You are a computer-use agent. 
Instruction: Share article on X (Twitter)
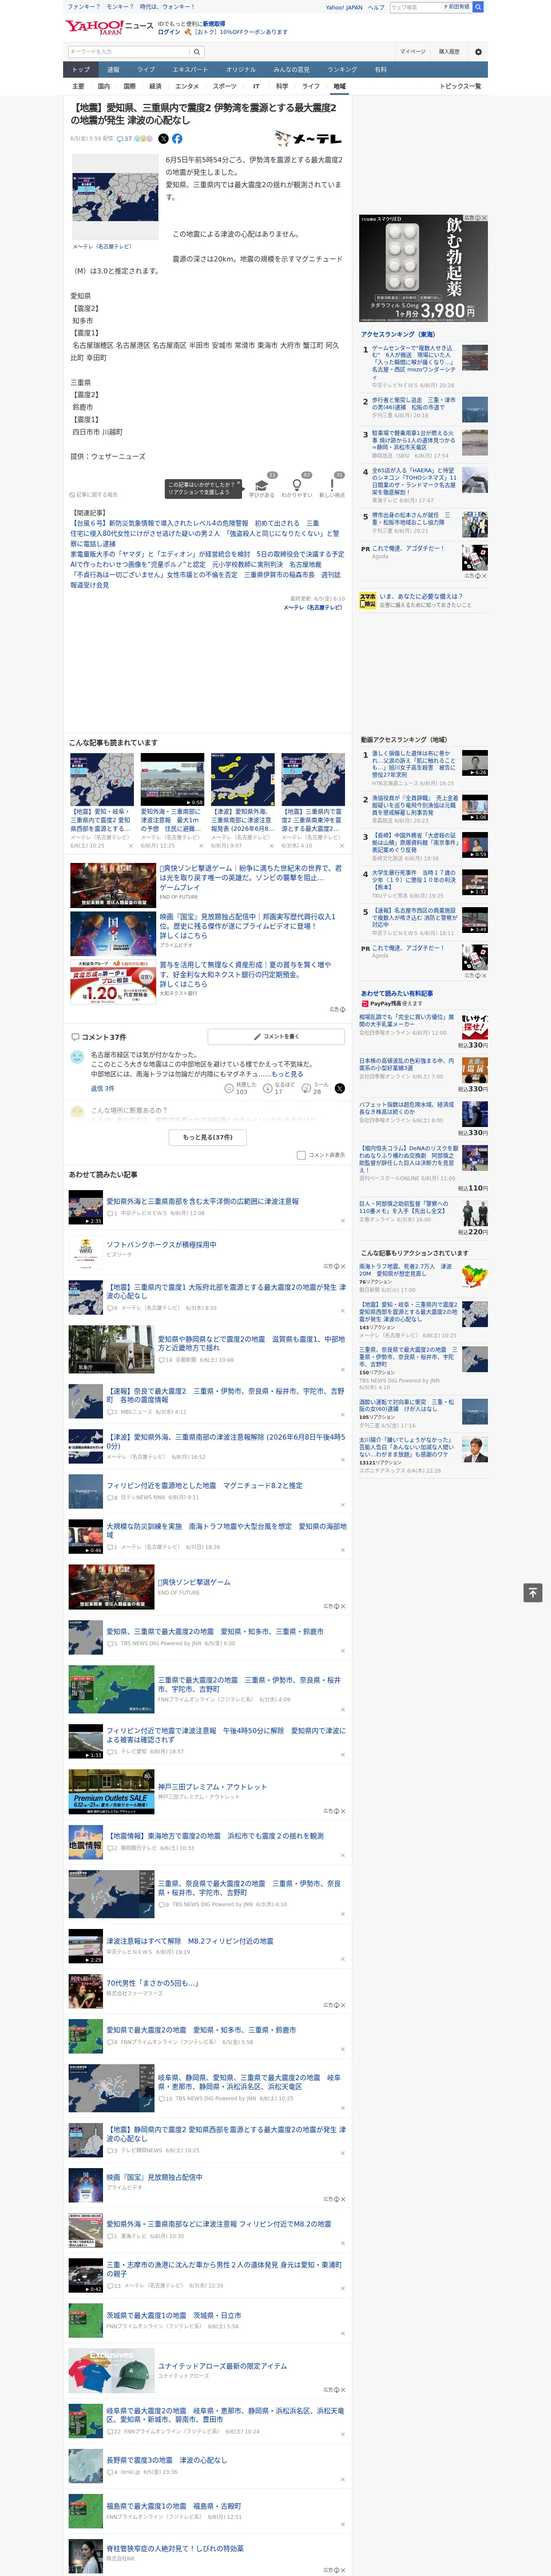pos(163,139)
